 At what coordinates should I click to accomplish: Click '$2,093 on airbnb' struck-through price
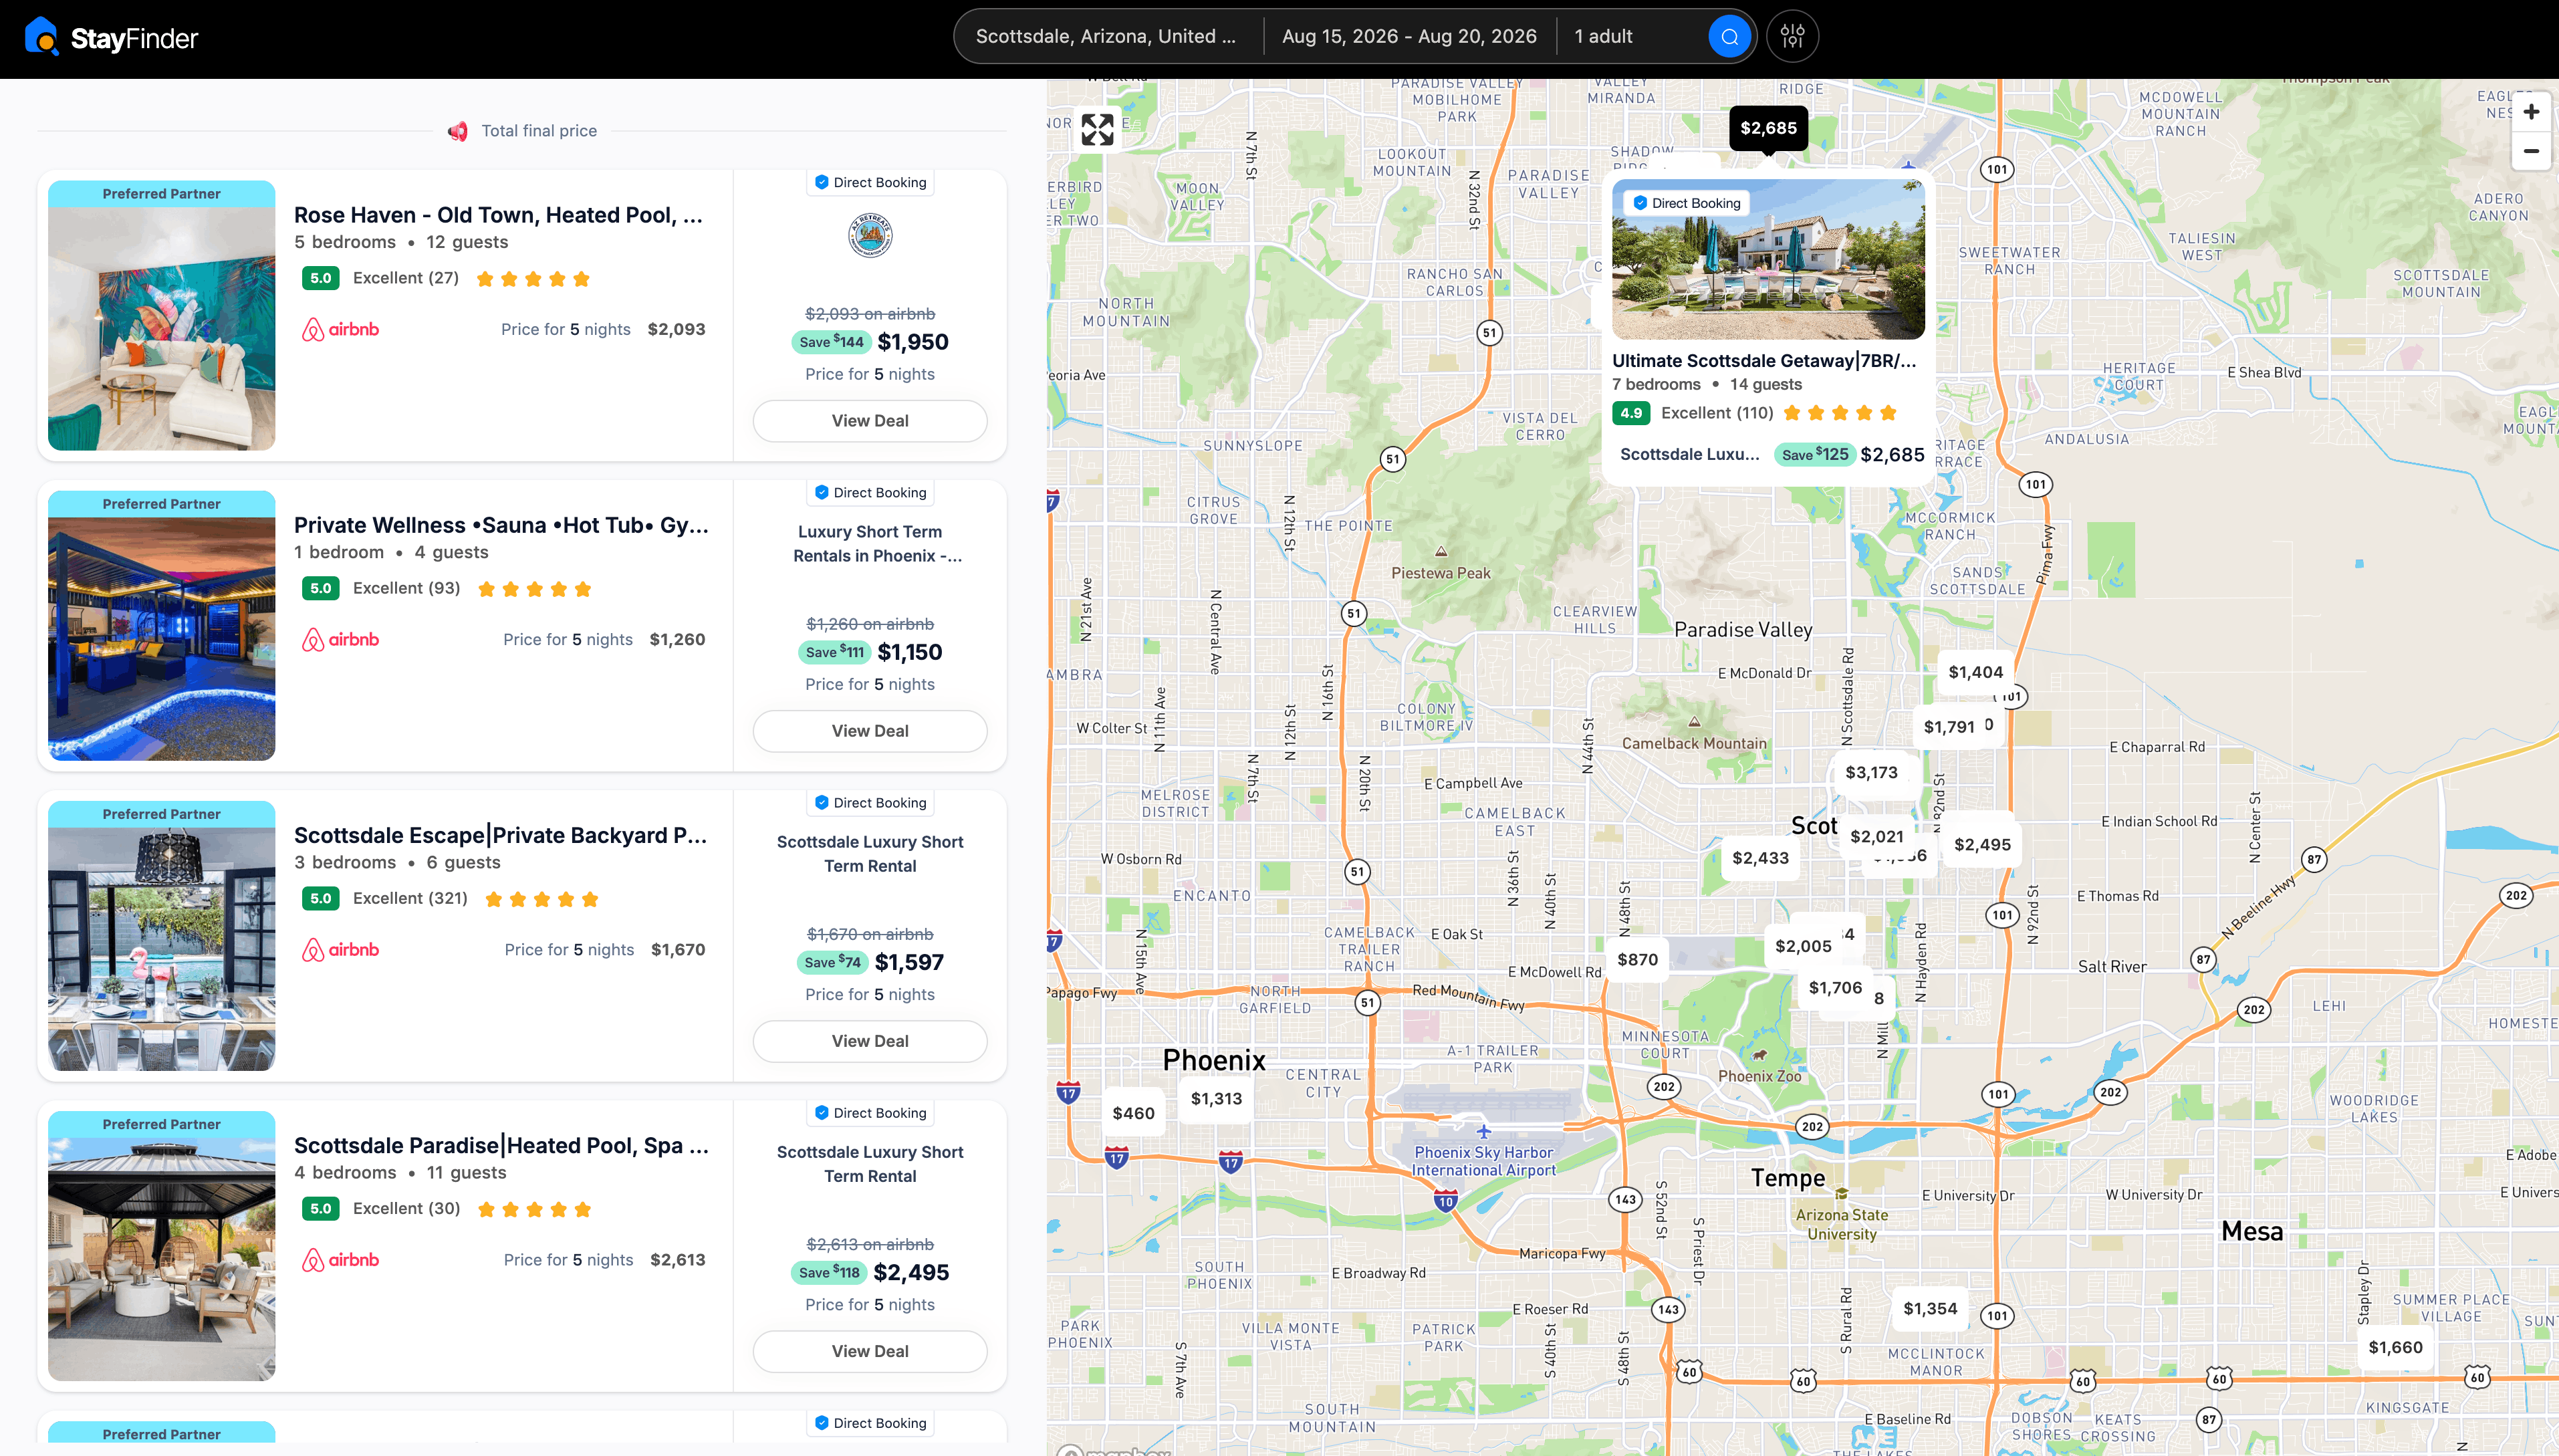tap(870, 314)
